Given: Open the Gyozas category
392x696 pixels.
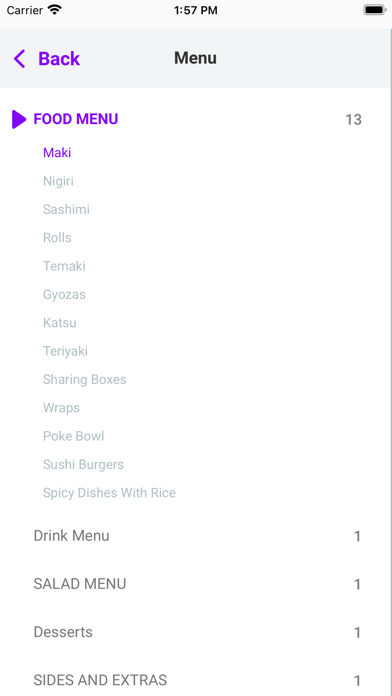Looking at the screenshot, I should (x=64, y=294).
